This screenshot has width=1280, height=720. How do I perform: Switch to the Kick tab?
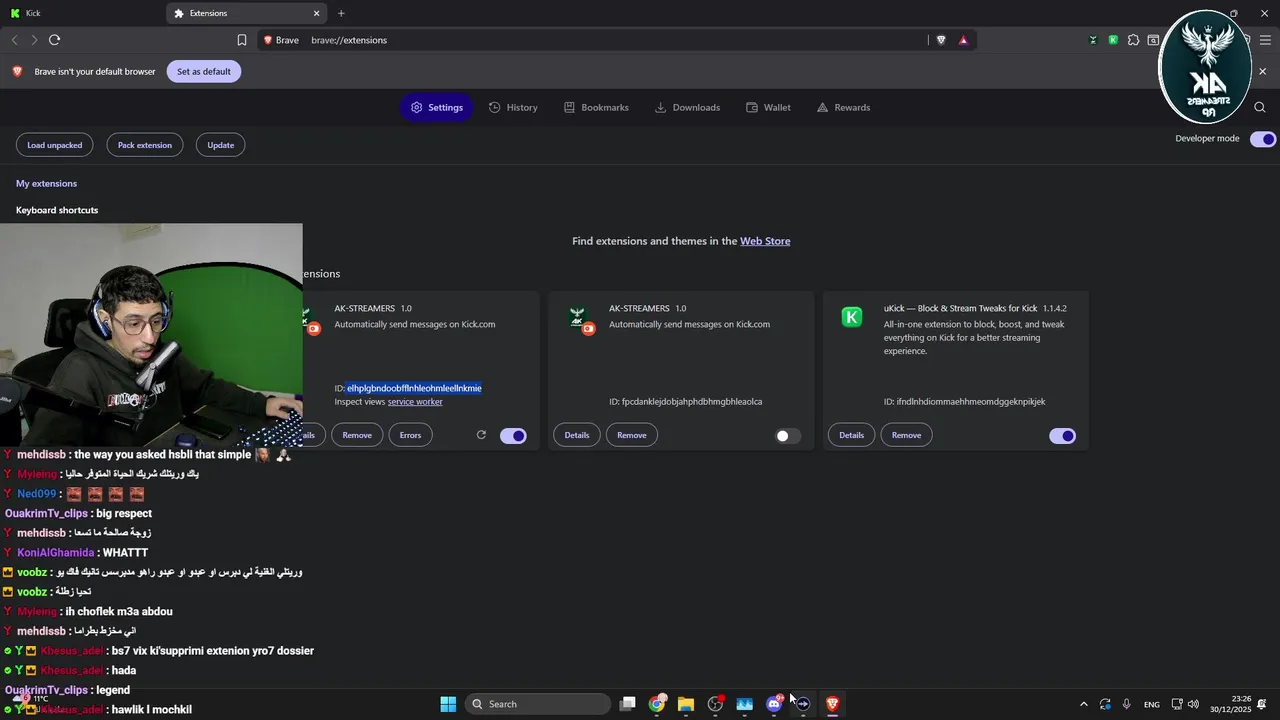tap(80, 13)
